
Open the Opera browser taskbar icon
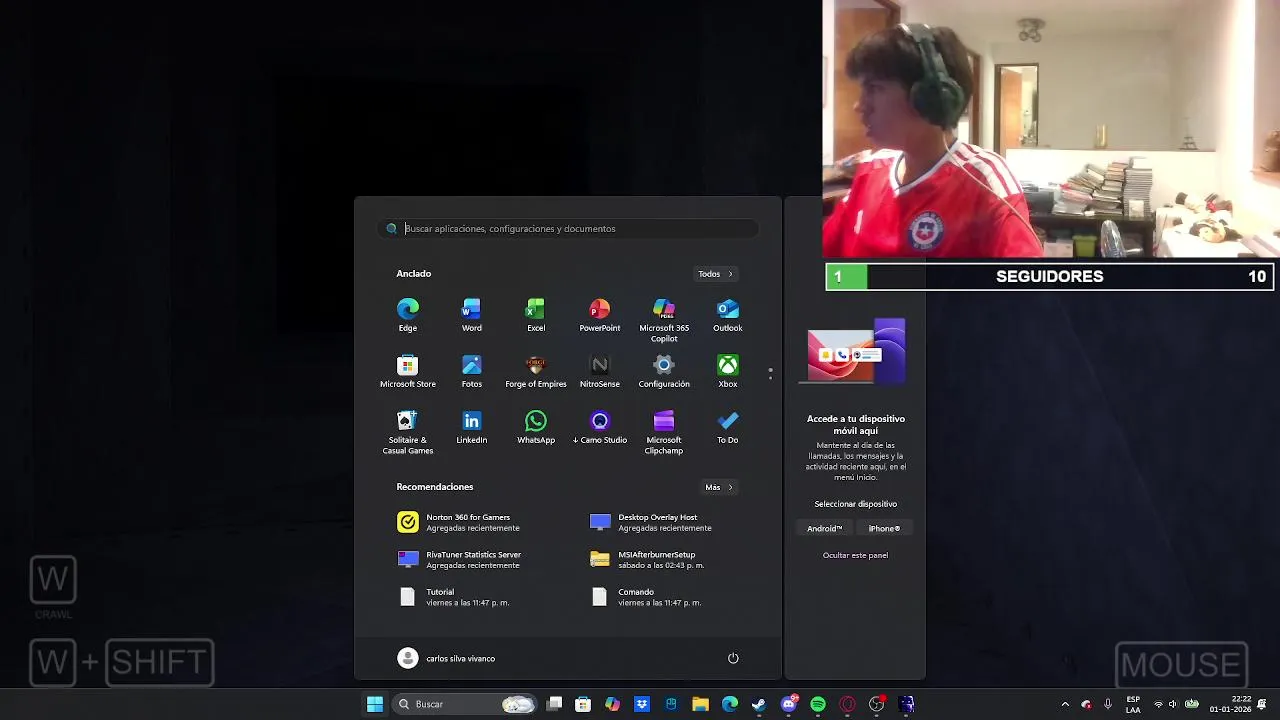pyautogui.click(x=848, y=704)
